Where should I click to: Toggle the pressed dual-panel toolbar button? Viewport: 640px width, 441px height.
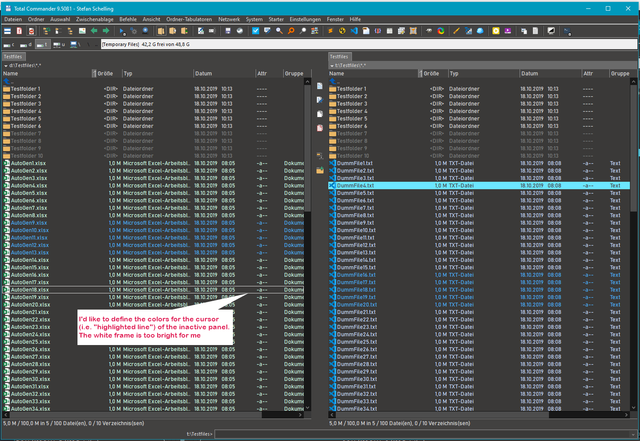click(161, 31)
